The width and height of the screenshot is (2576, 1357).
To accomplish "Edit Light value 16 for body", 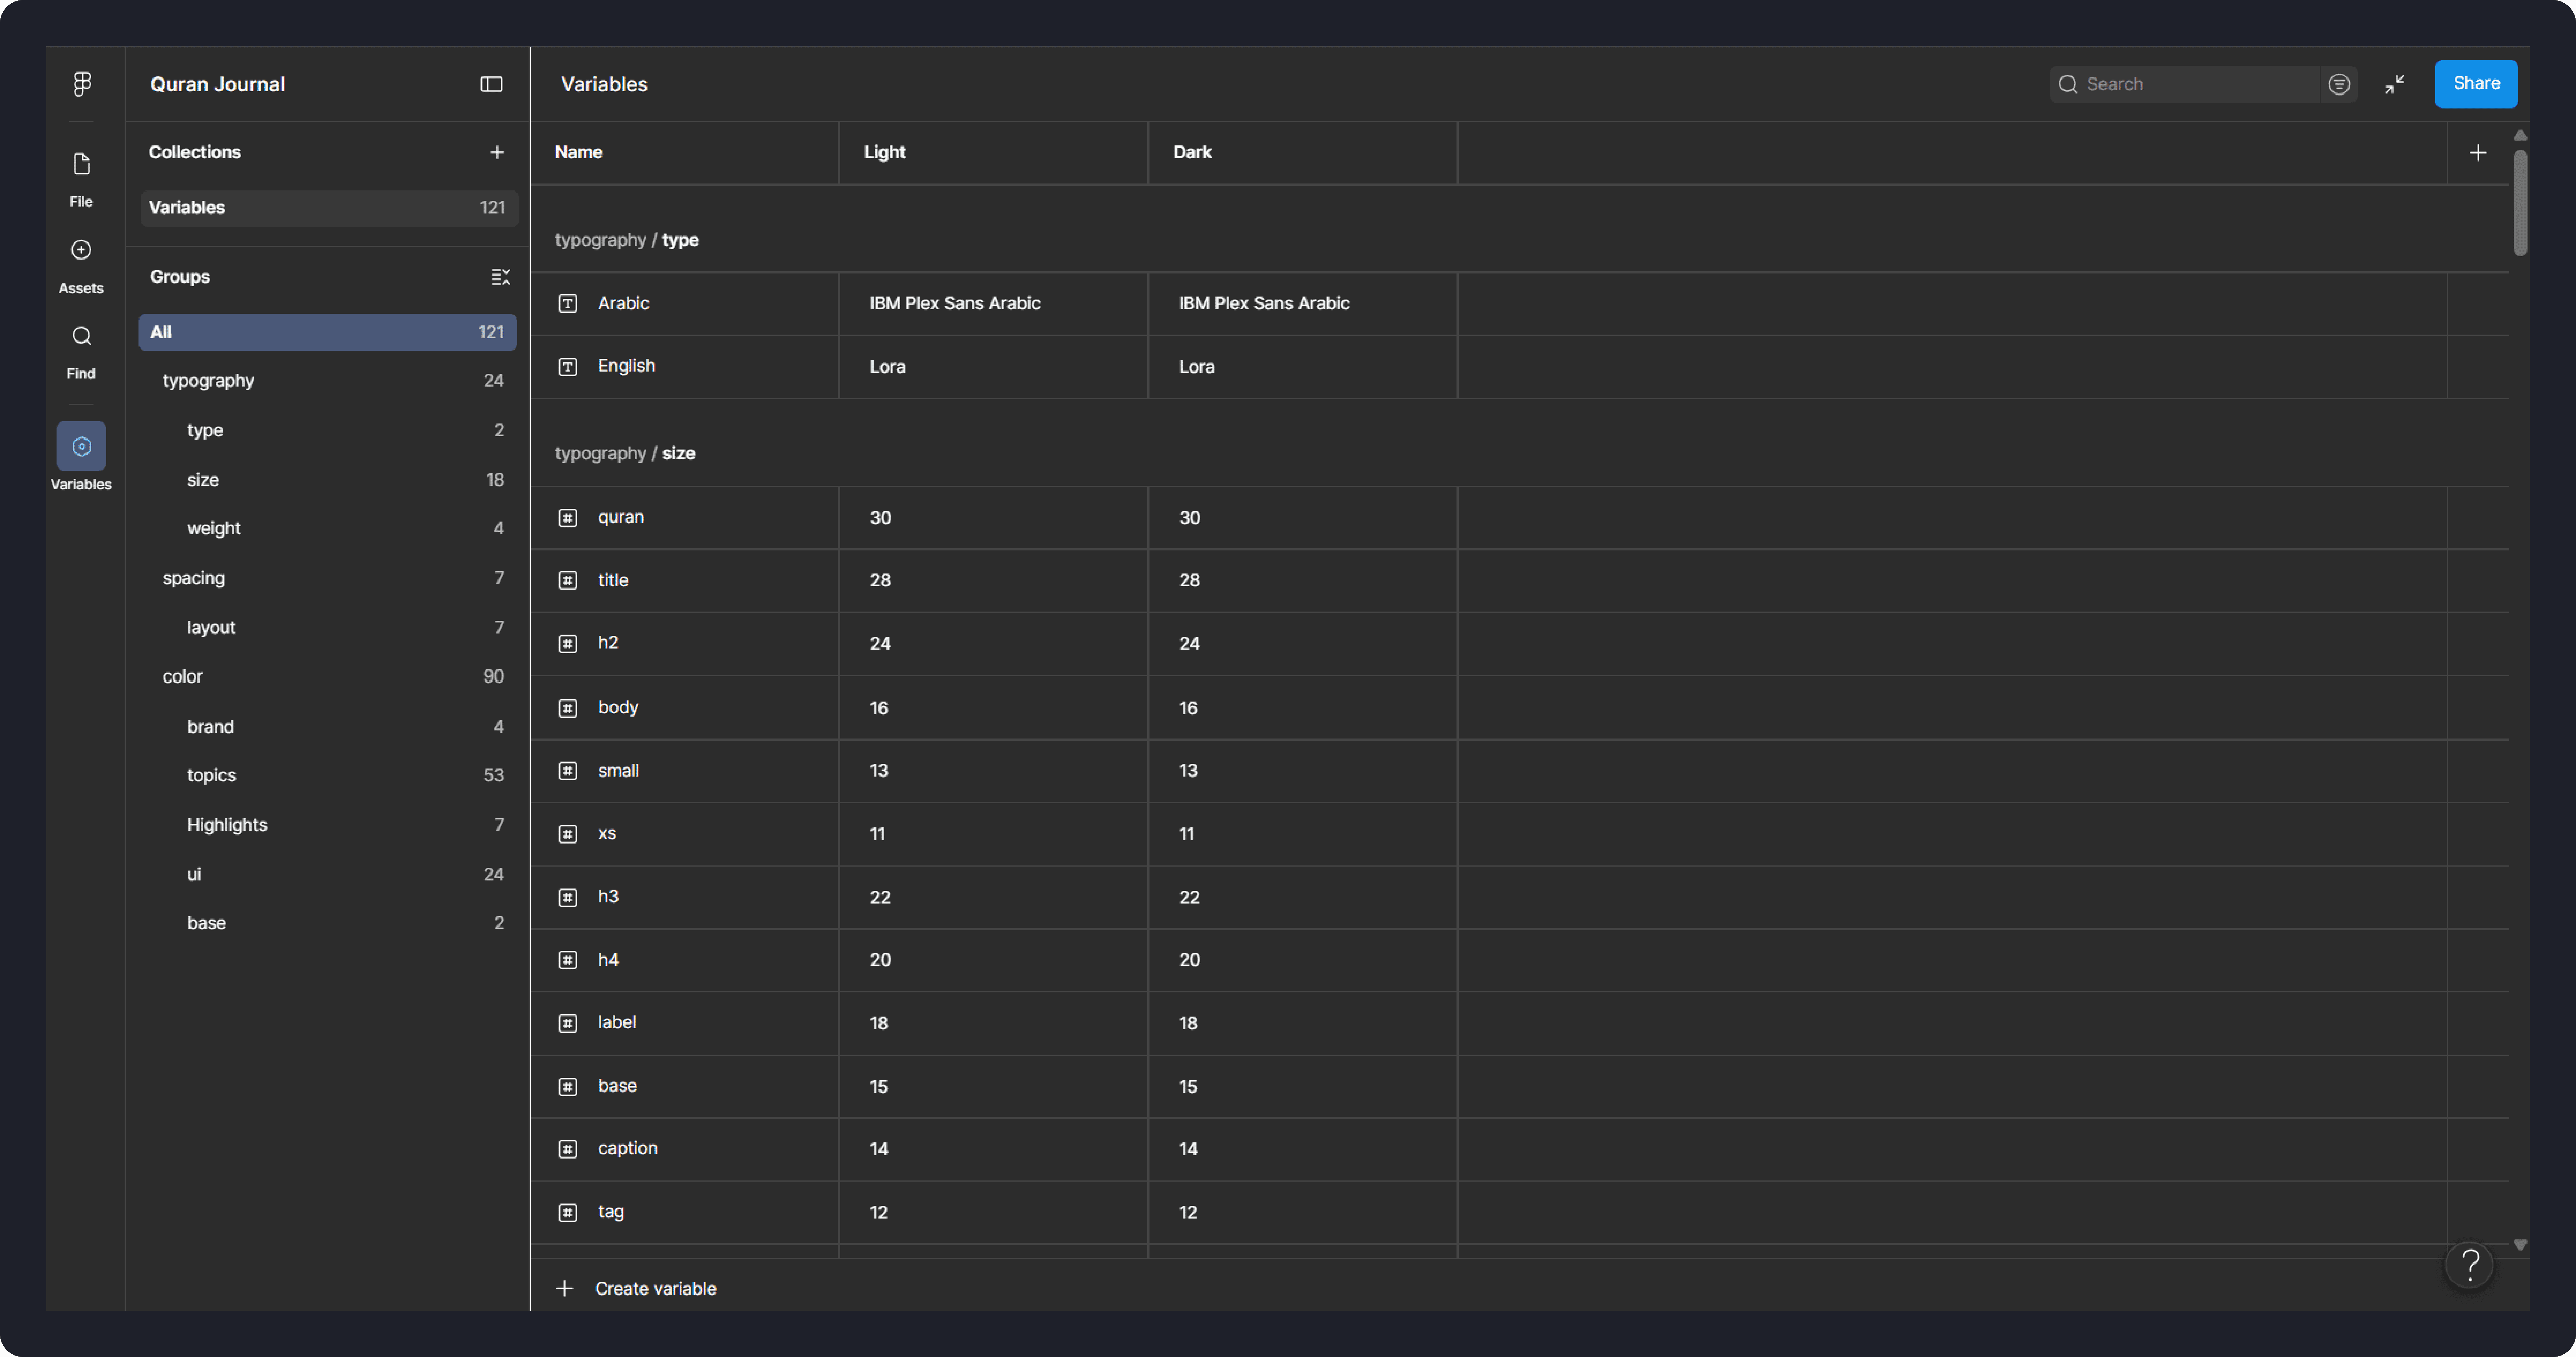I will click(993, 708).
